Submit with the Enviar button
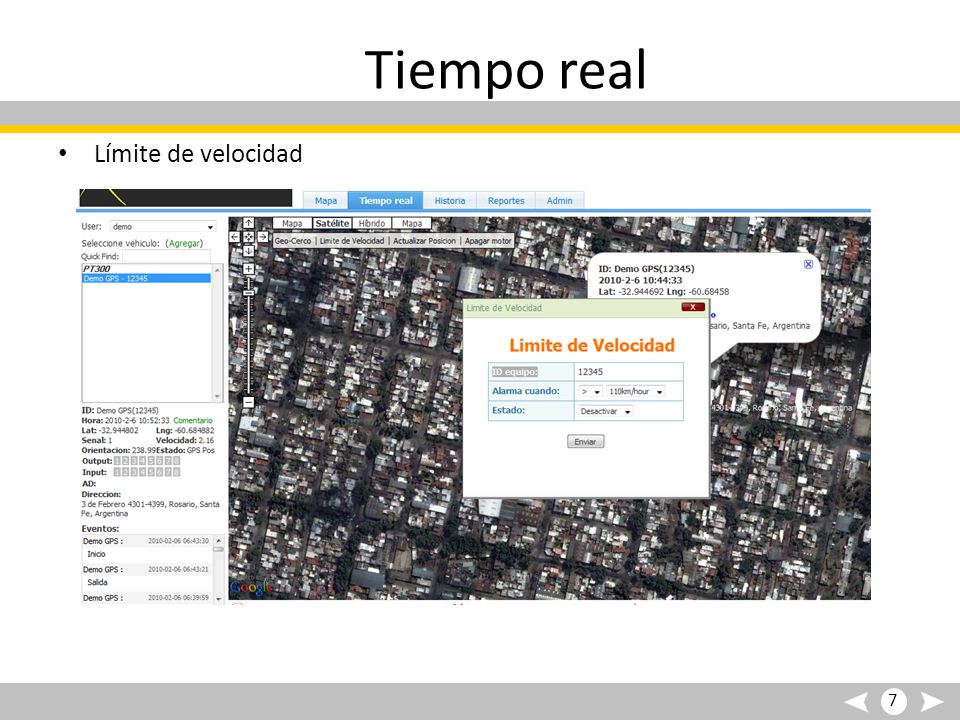This screenshot has height=720, width=960. (586, 441)
